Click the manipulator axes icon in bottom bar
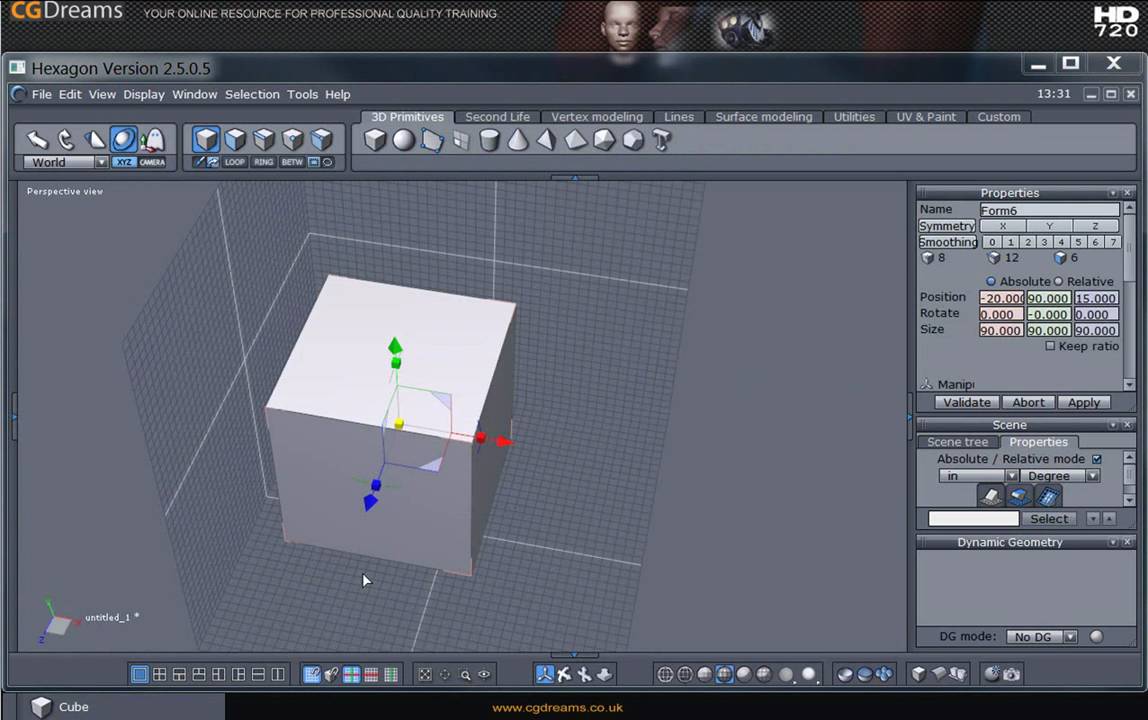The height and width of the screenshot is (720, 1148). [544, 674]
